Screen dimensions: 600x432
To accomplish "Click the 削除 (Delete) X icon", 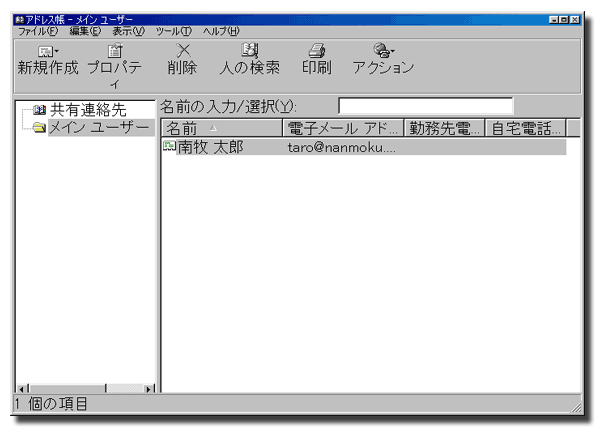I will (183, 50).
